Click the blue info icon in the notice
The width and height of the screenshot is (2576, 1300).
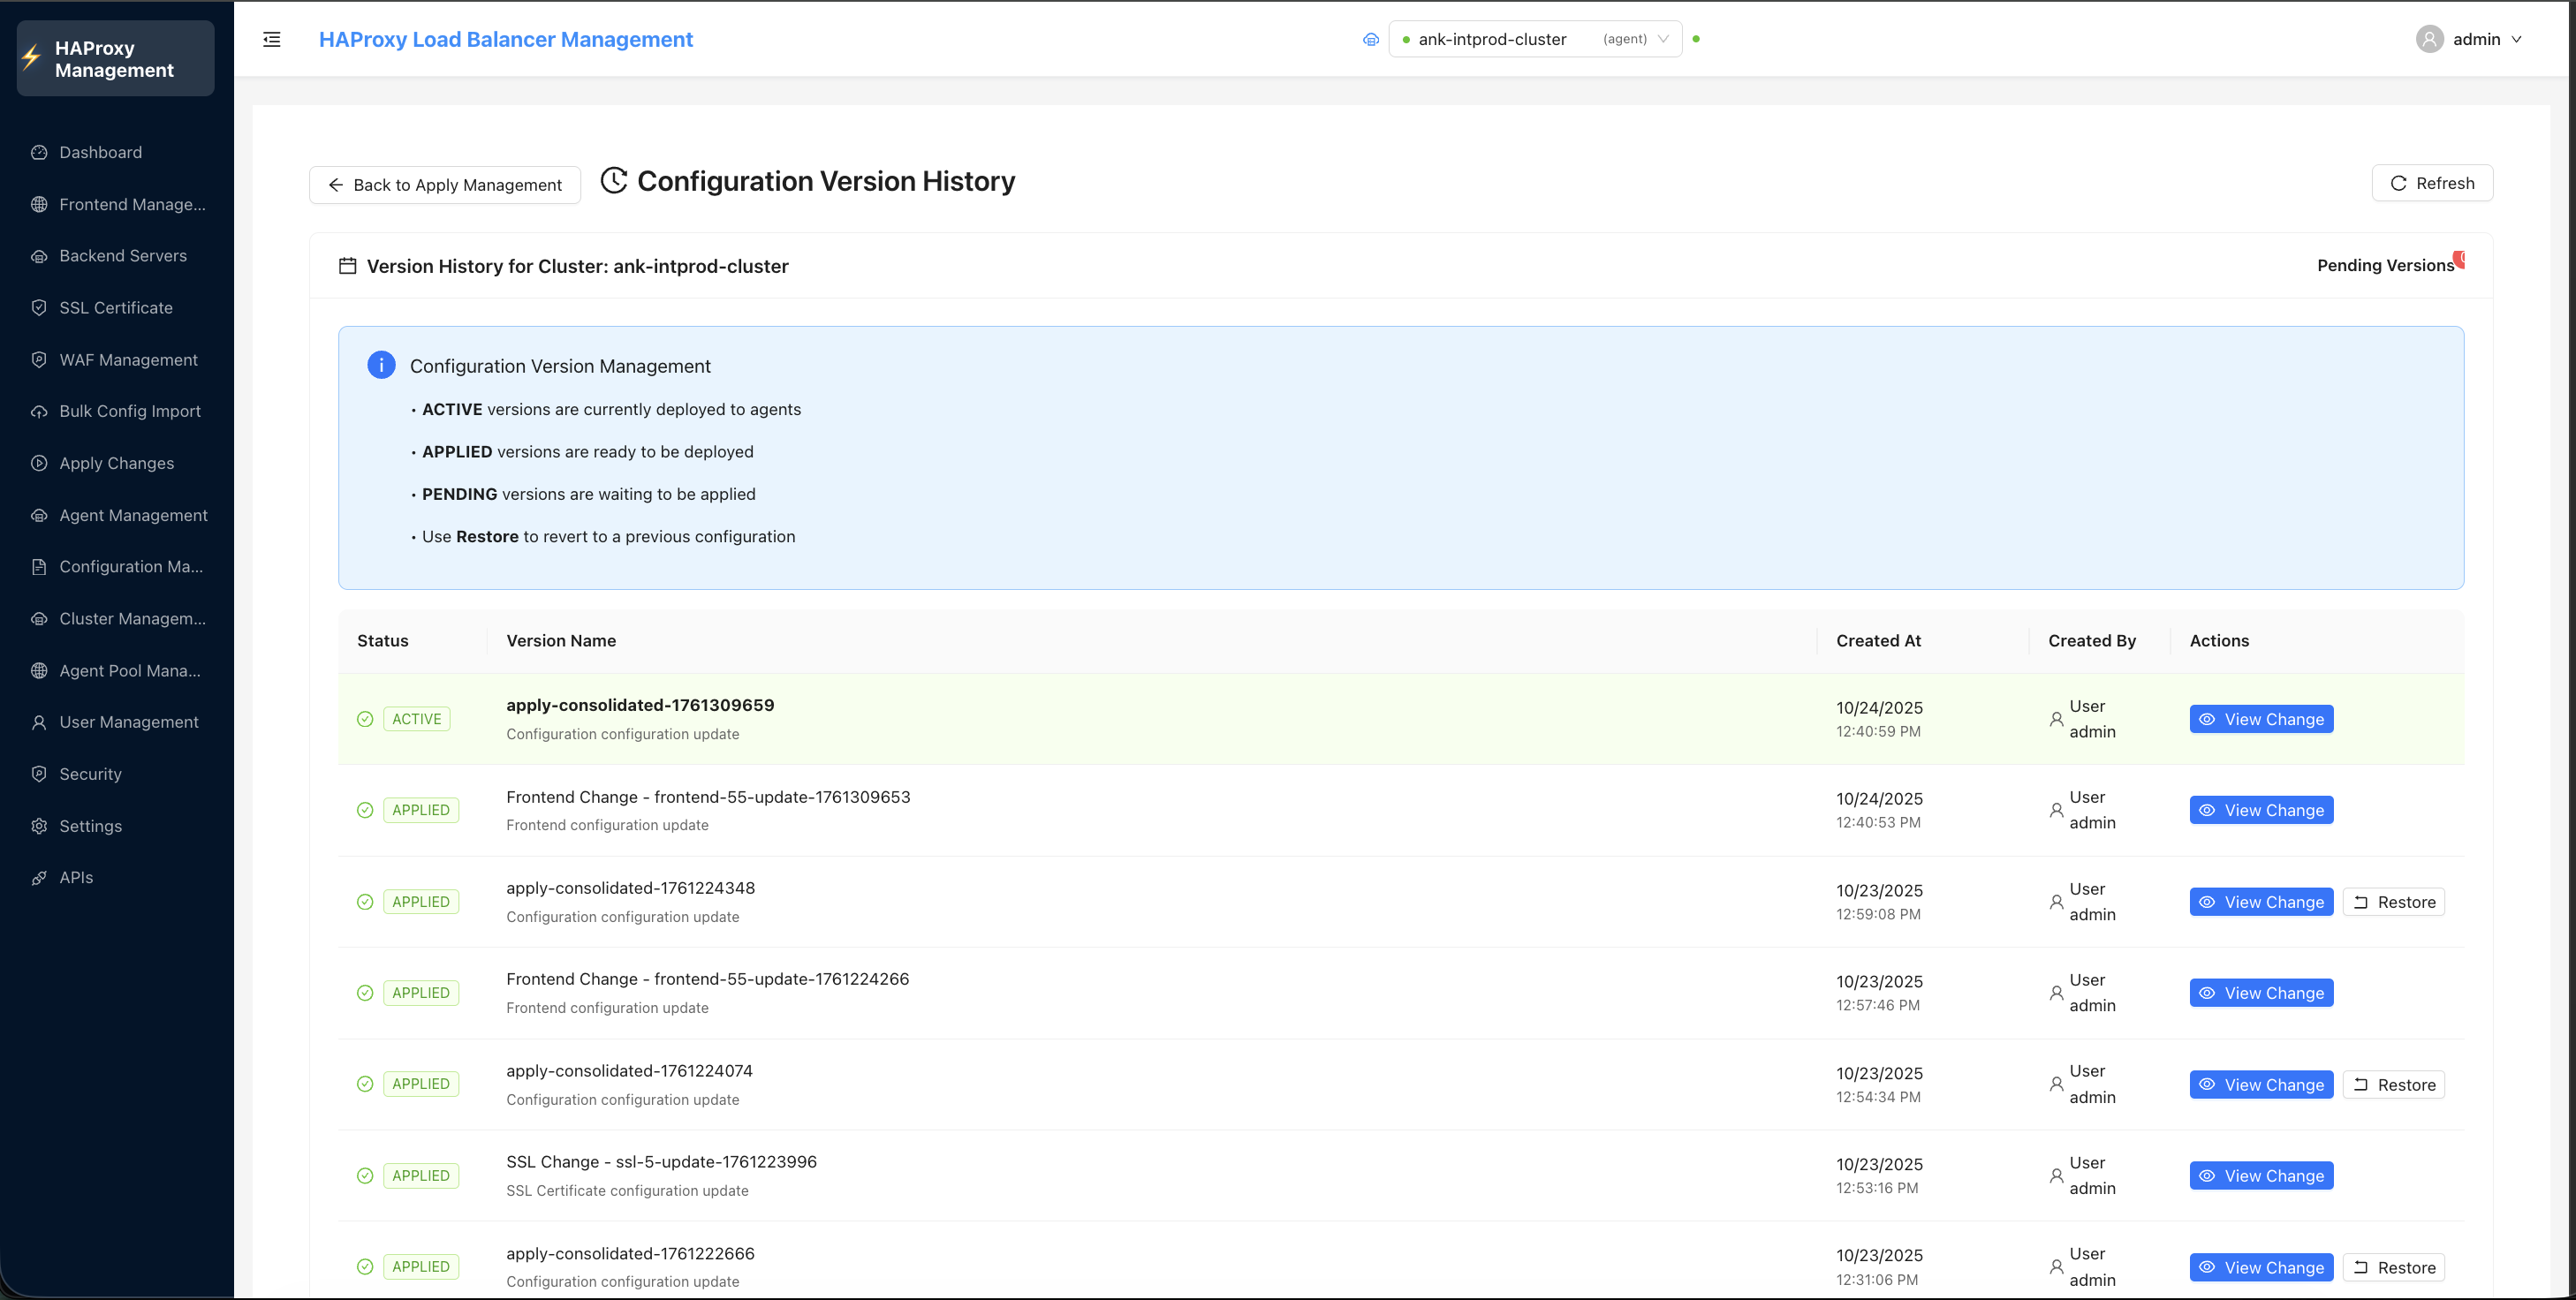[381, 365]
